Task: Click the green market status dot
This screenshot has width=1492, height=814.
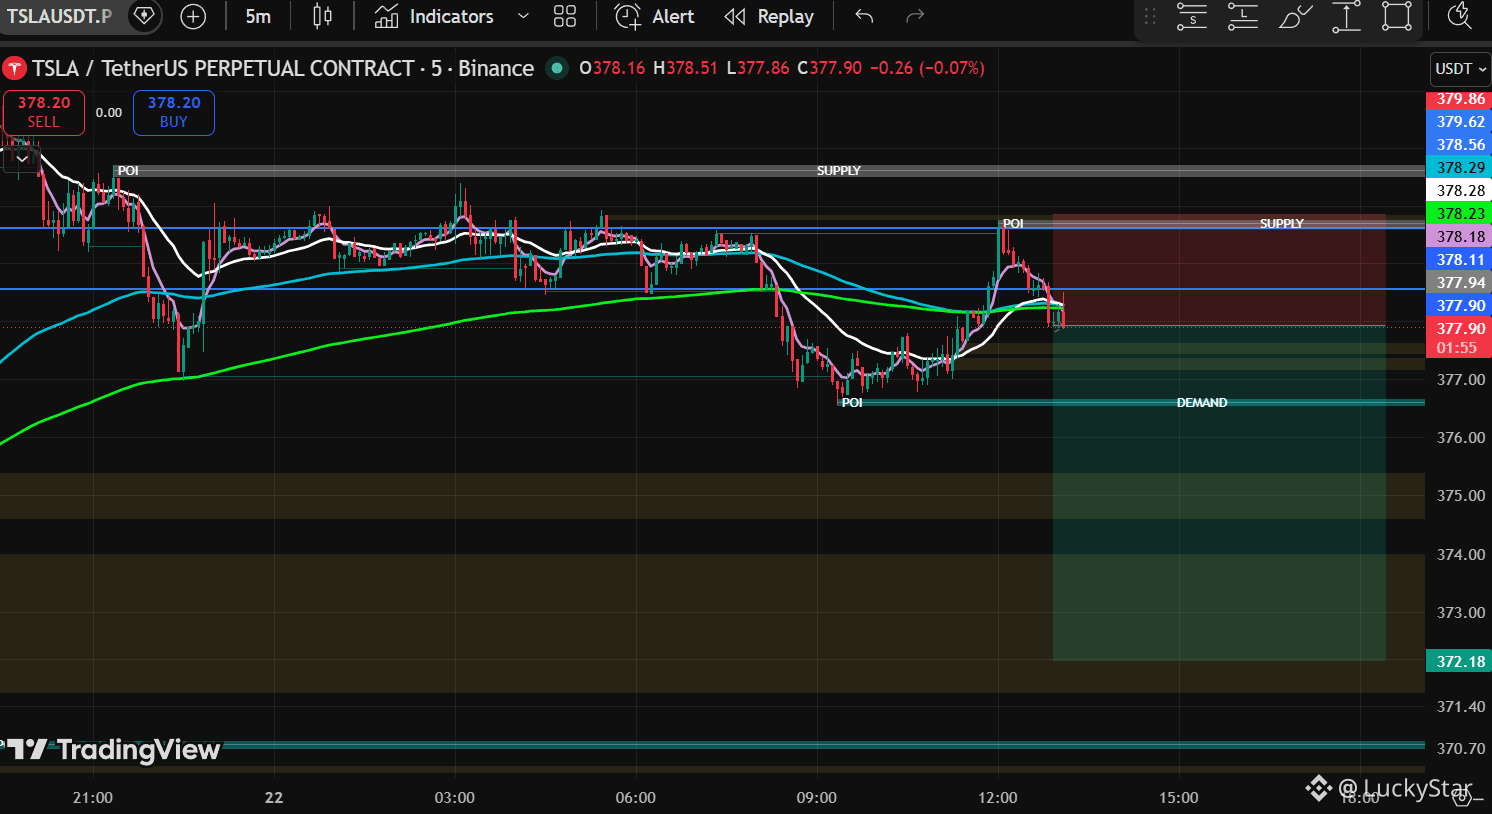Action: point(557,68)
